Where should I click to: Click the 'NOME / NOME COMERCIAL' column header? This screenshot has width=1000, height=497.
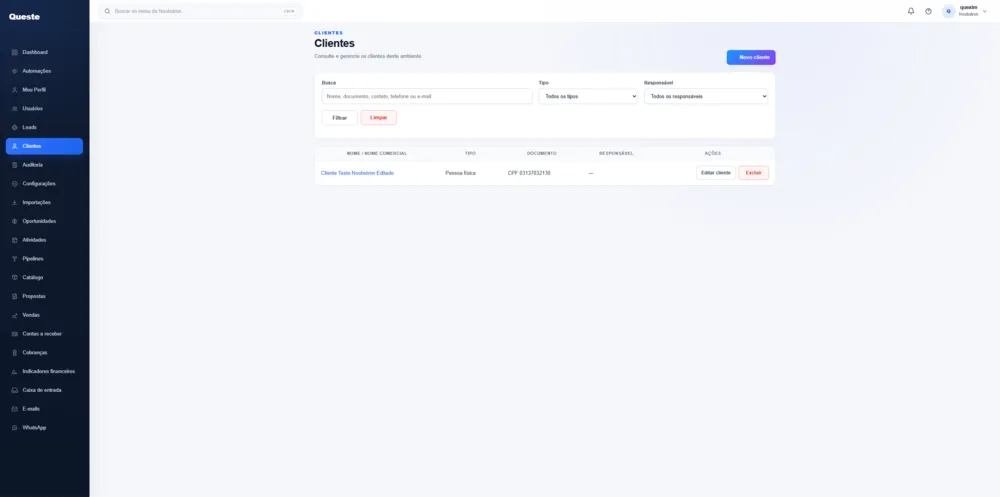[377, 154]
